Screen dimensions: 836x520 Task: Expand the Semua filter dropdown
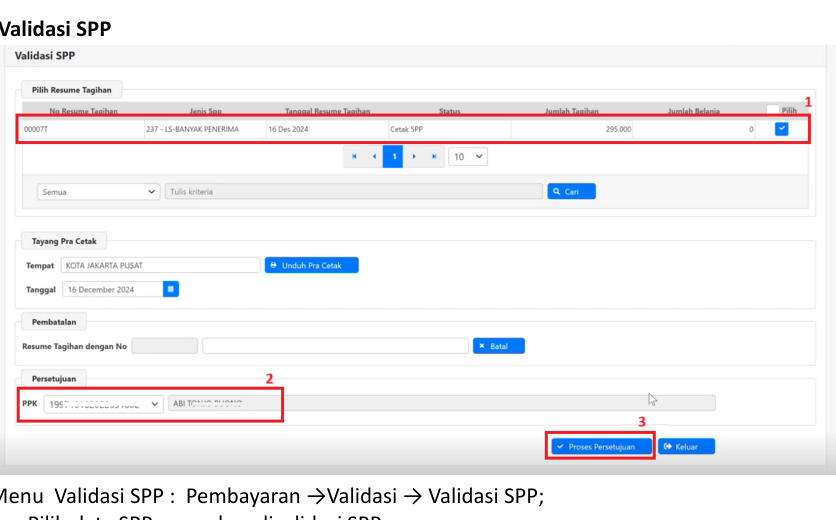(98, 191)
